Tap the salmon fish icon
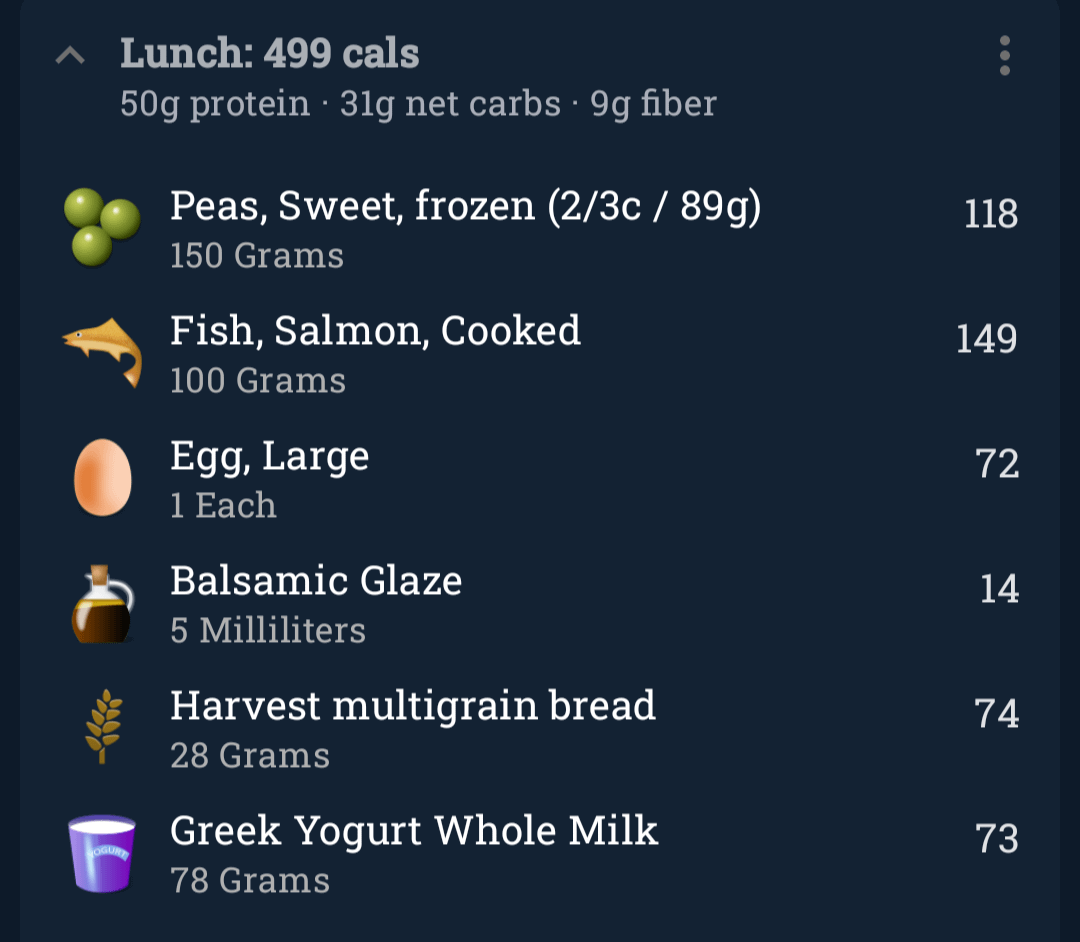Screen dimensions: 1080x942 click(102, 350)
